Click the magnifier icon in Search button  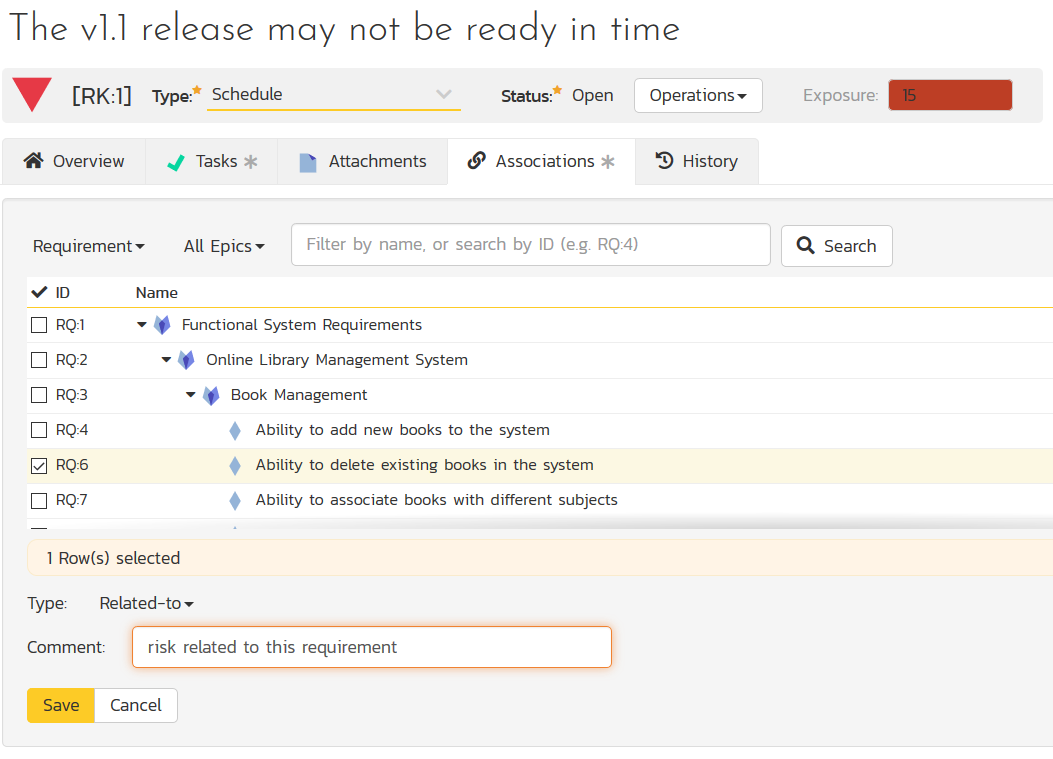tap(804, 246)
